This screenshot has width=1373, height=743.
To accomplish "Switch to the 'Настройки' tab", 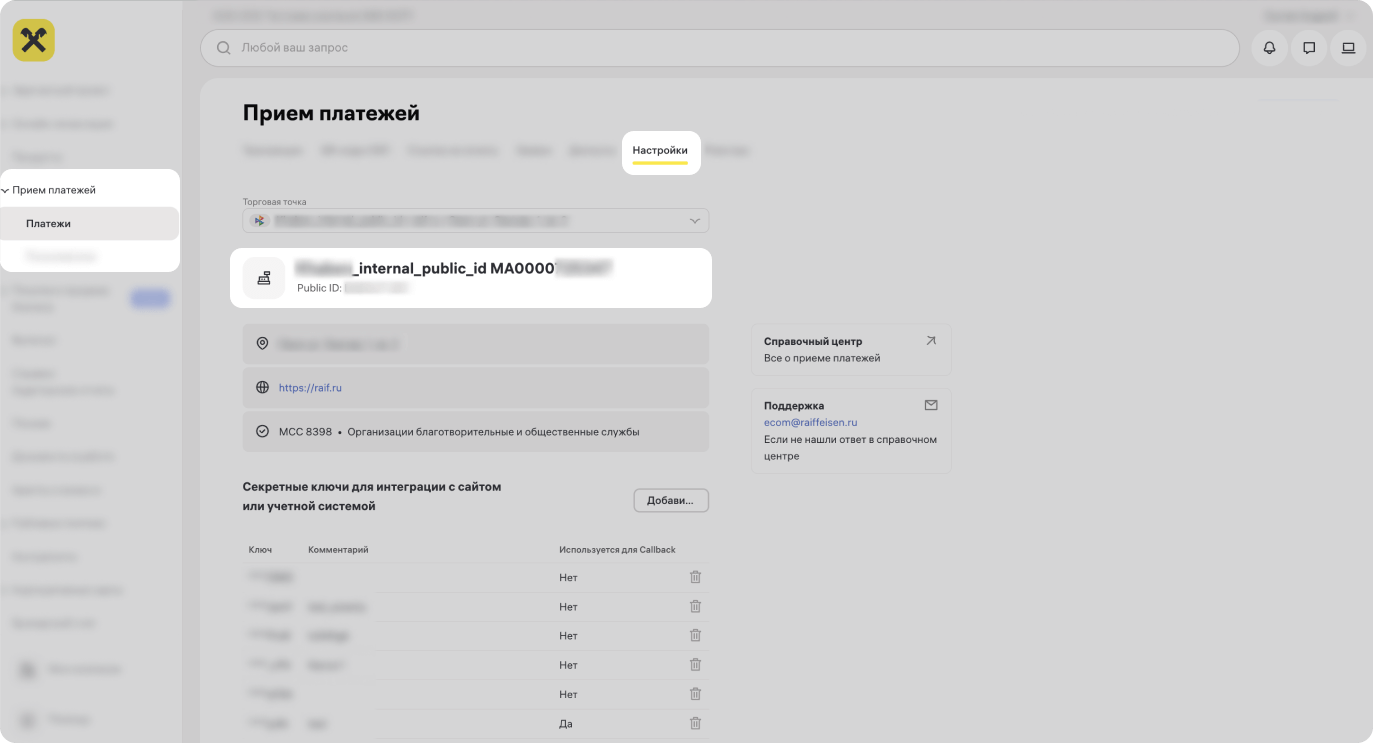I will 660,151.
